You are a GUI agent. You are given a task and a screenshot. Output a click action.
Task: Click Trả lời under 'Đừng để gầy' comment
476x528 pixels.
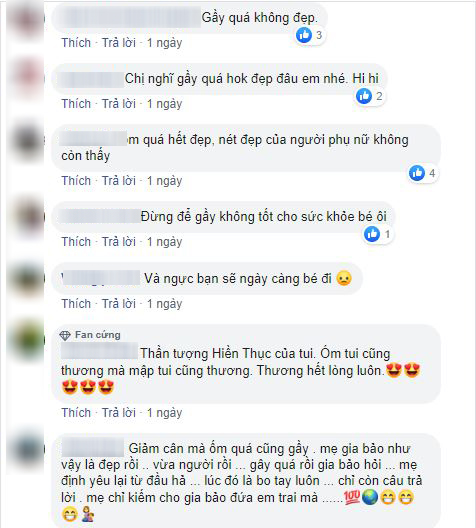[119, 242]
